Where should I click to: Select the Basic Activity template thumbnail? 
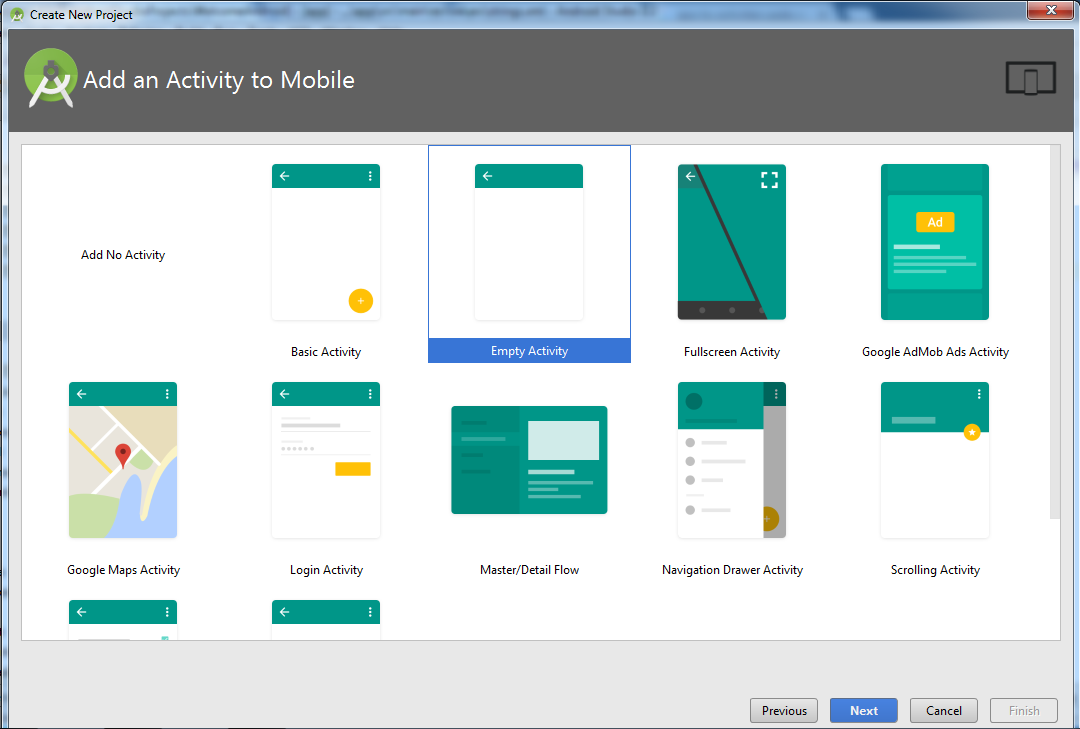pyautogui.click(x=326, y=242)
